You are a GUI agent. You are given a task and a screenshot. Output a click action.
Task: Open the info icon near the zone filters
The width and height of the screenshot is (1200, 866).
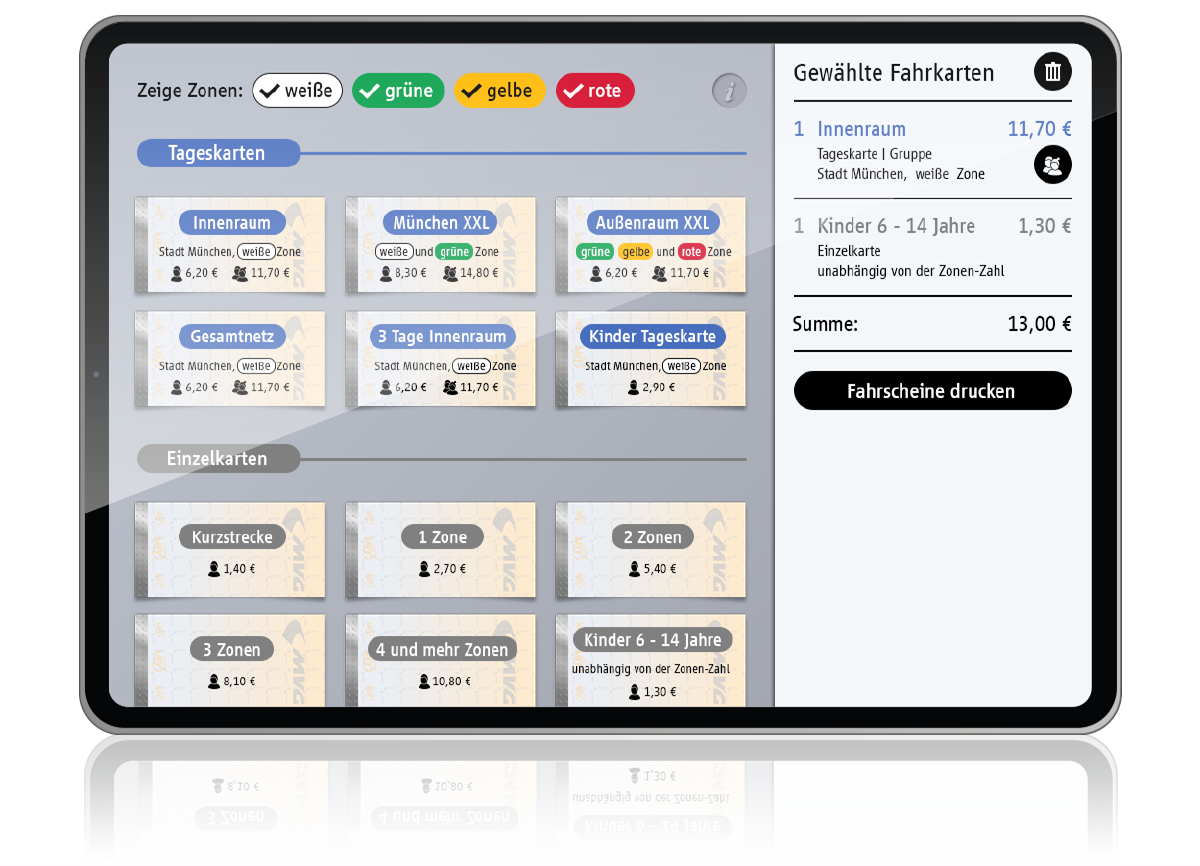(729, 91)
